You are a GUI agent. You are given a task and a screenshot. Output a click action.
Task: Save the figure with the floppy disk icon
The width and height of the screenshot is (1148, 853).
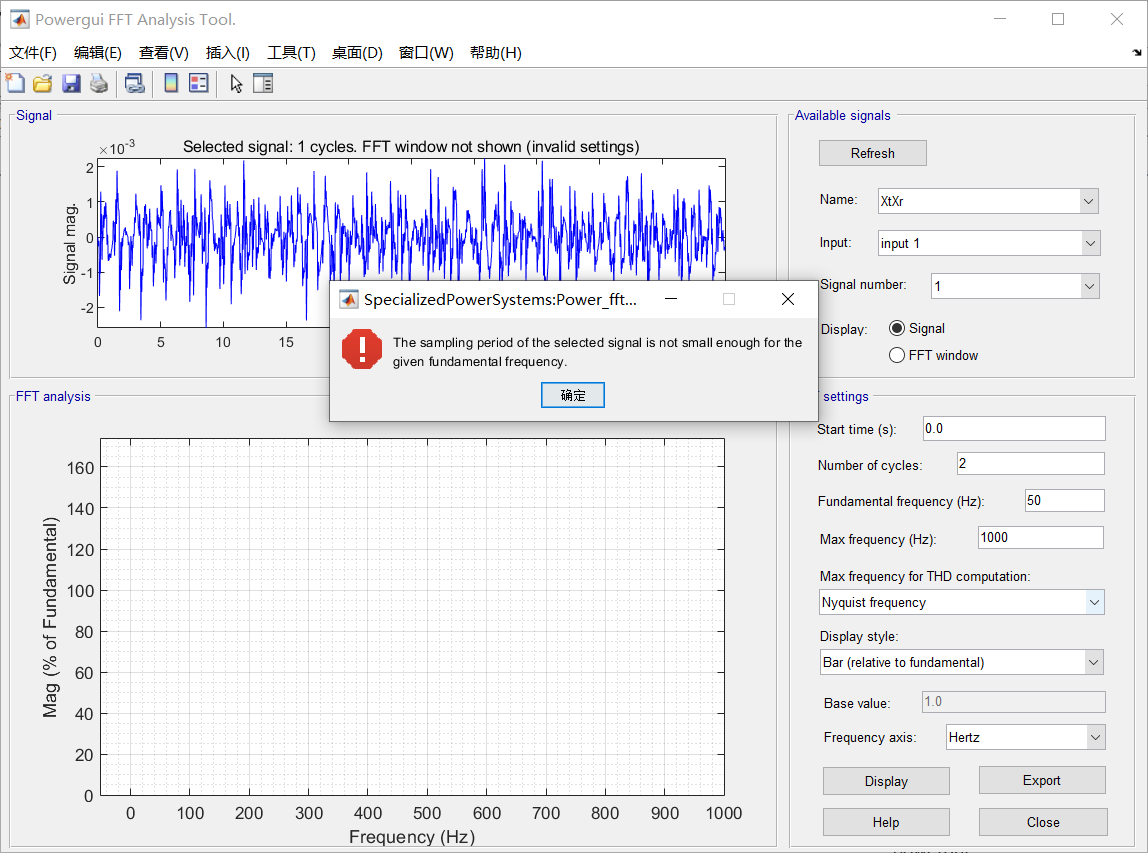coord(71,83)
